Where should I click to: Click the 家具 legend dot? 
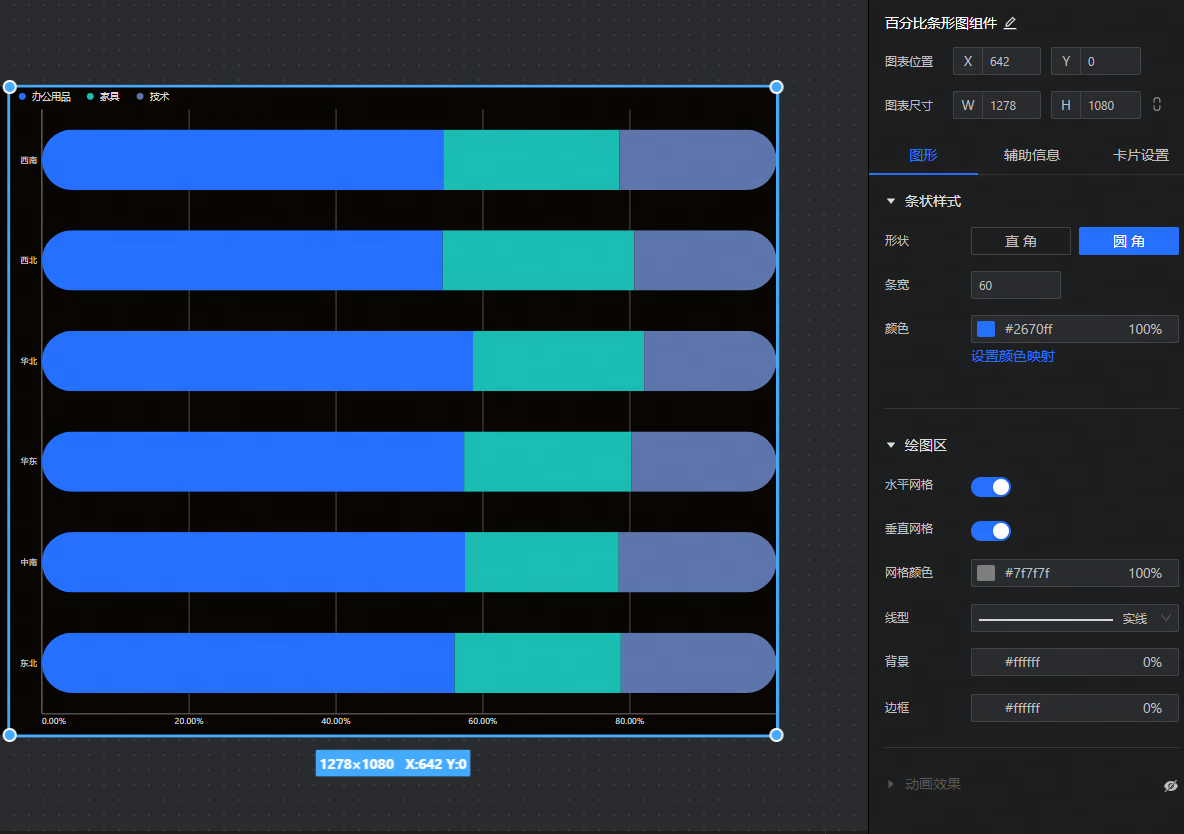(x=91, y=97)
